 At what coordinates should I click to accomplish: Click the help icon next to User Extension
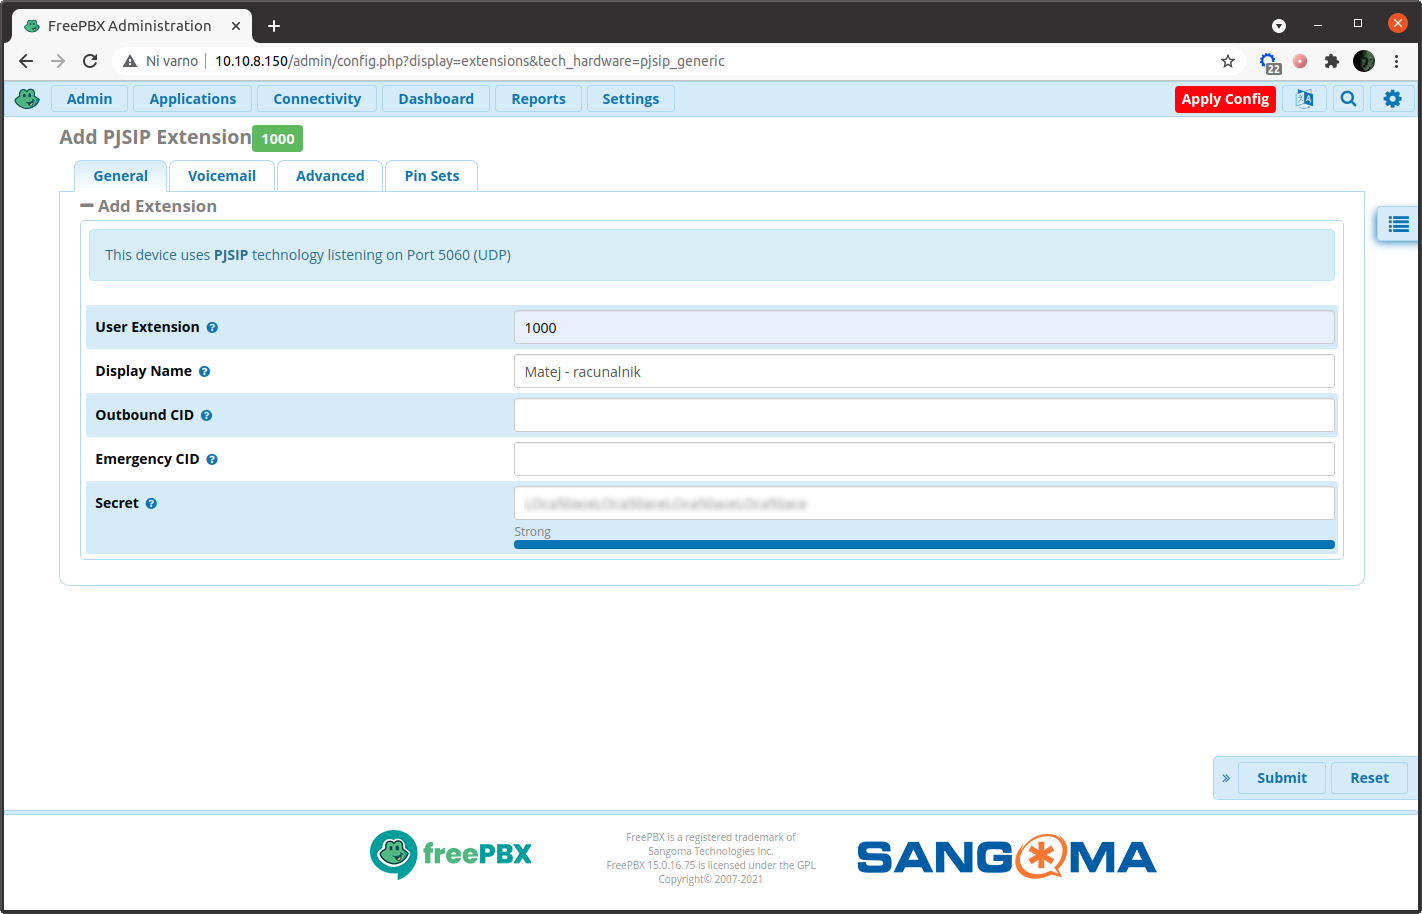coord(212,326)
